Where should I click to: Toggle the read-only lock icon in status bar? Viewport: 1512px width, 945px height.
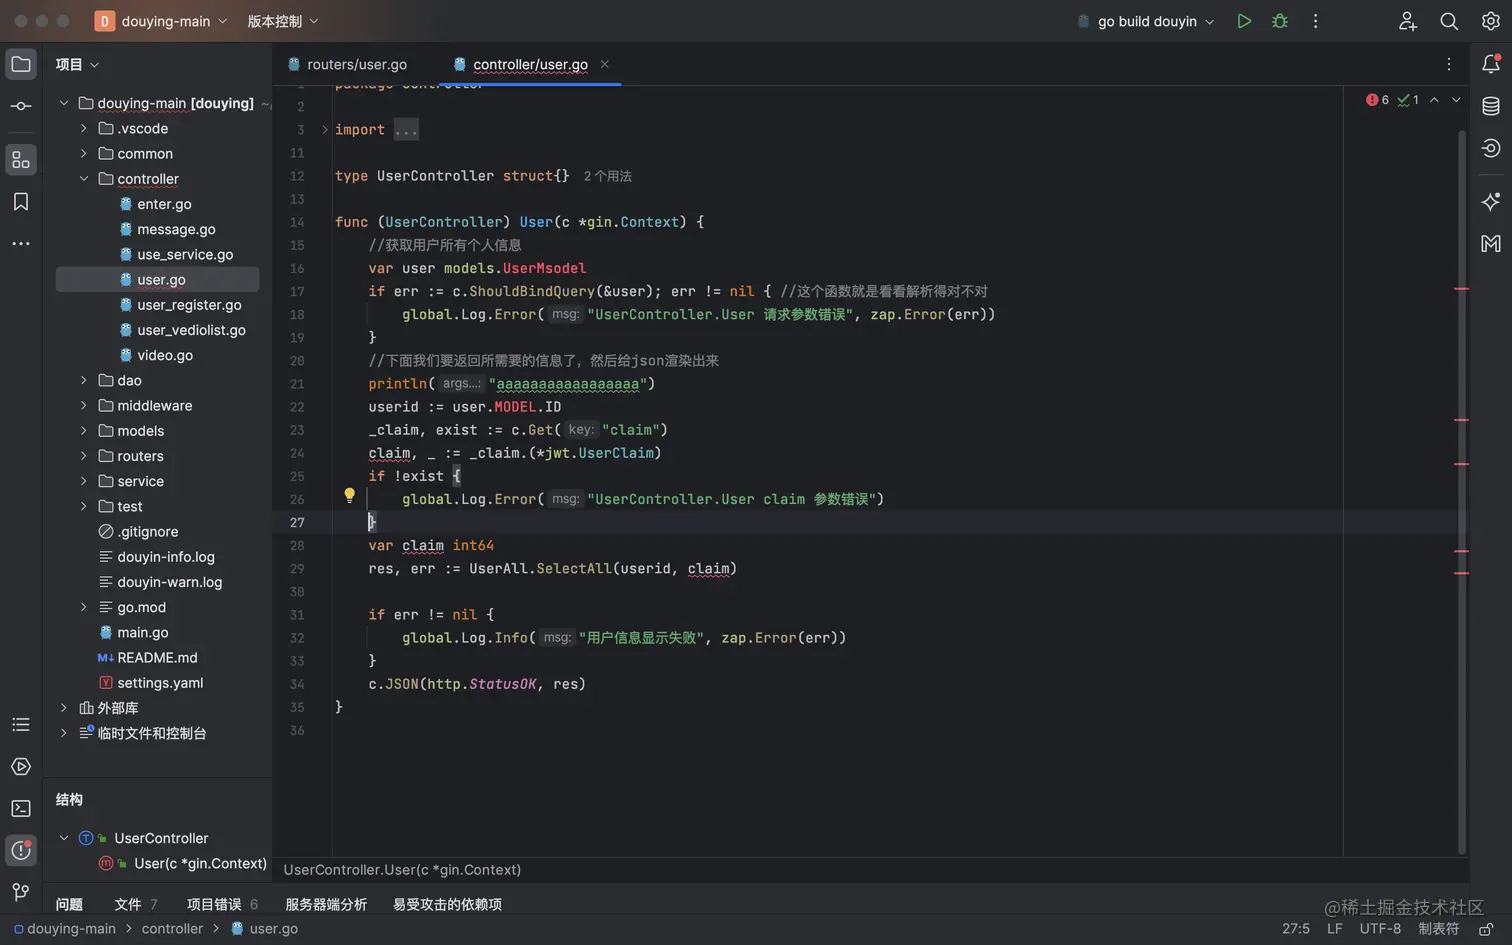(x=1487, y=929)
